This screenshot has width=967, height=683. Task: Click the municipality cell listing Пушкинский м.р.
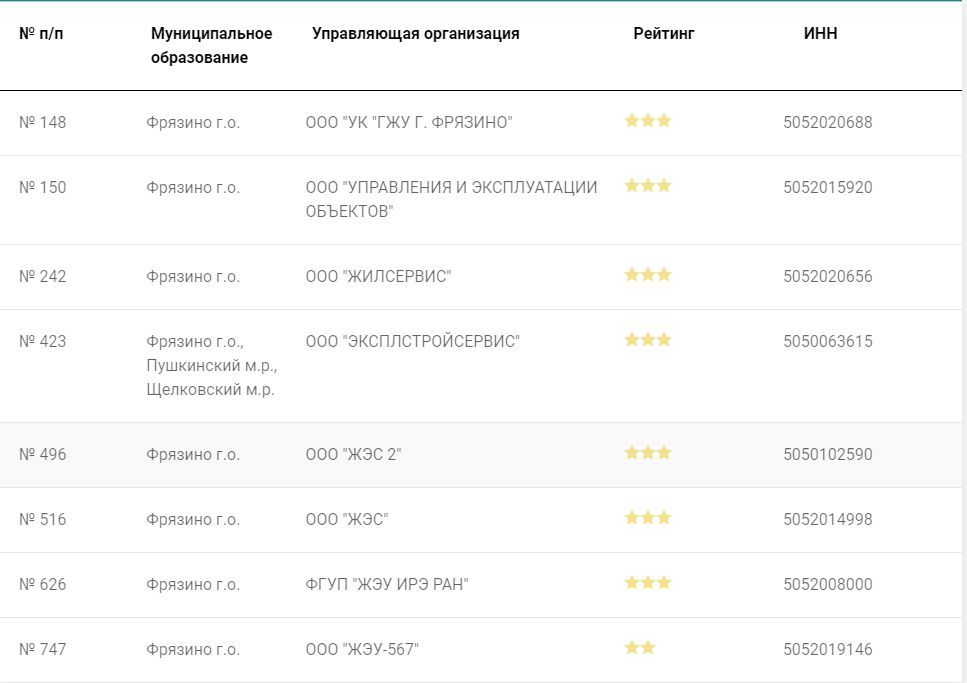211,366
